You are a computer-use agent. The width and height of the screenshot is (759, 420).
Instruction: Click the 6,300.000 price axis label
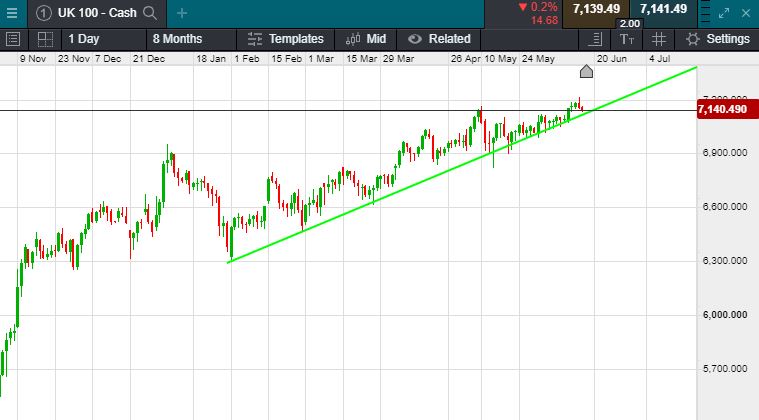(725, 261)
